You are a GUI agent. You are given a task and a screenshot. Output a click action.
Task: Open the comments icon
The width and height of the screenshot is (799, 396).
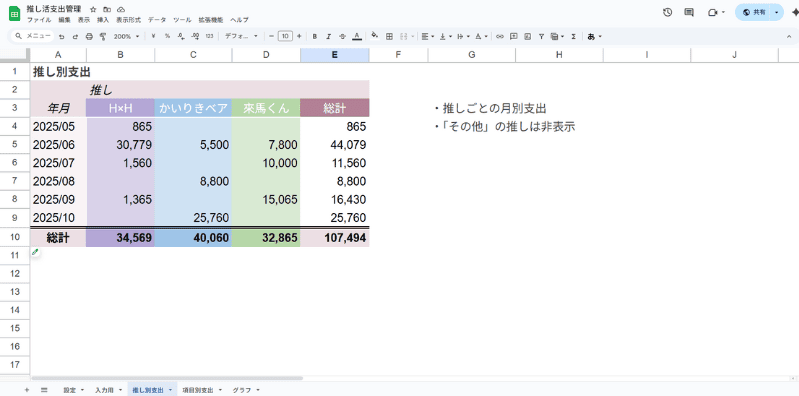(x=689, y=12)
